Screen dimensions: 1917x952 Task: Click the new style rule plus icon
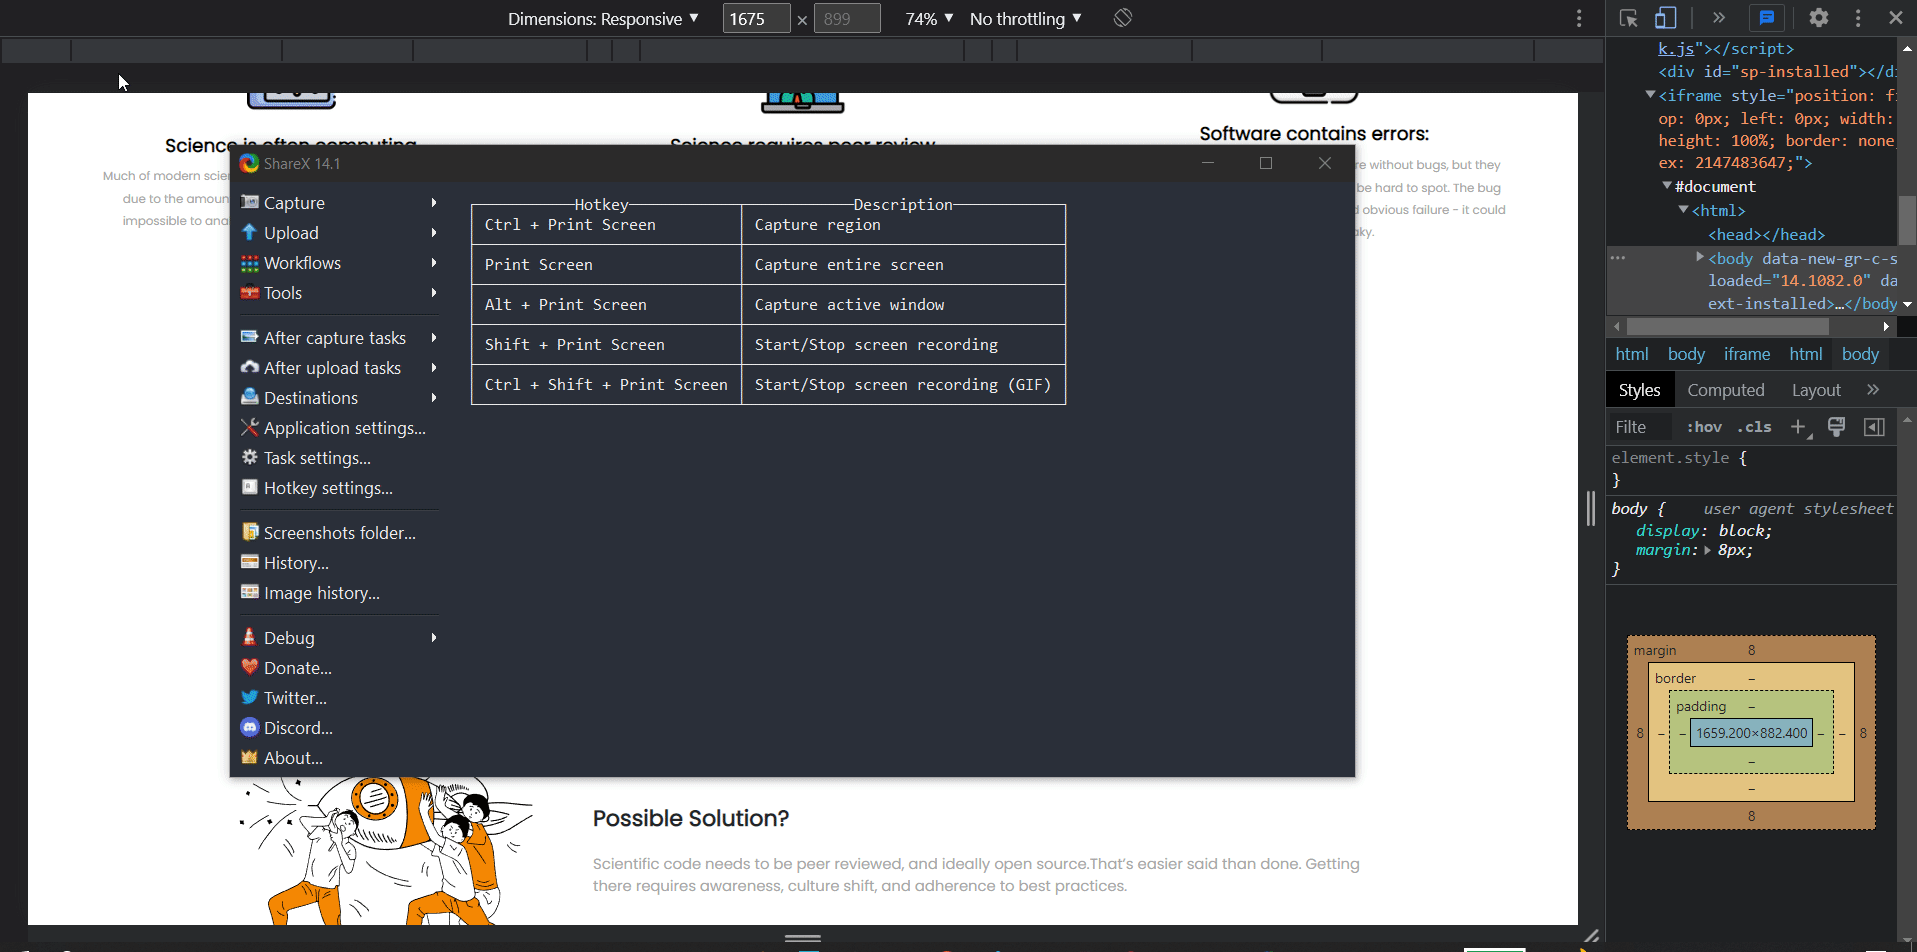pyautogui.click(x=1799, y=427)
